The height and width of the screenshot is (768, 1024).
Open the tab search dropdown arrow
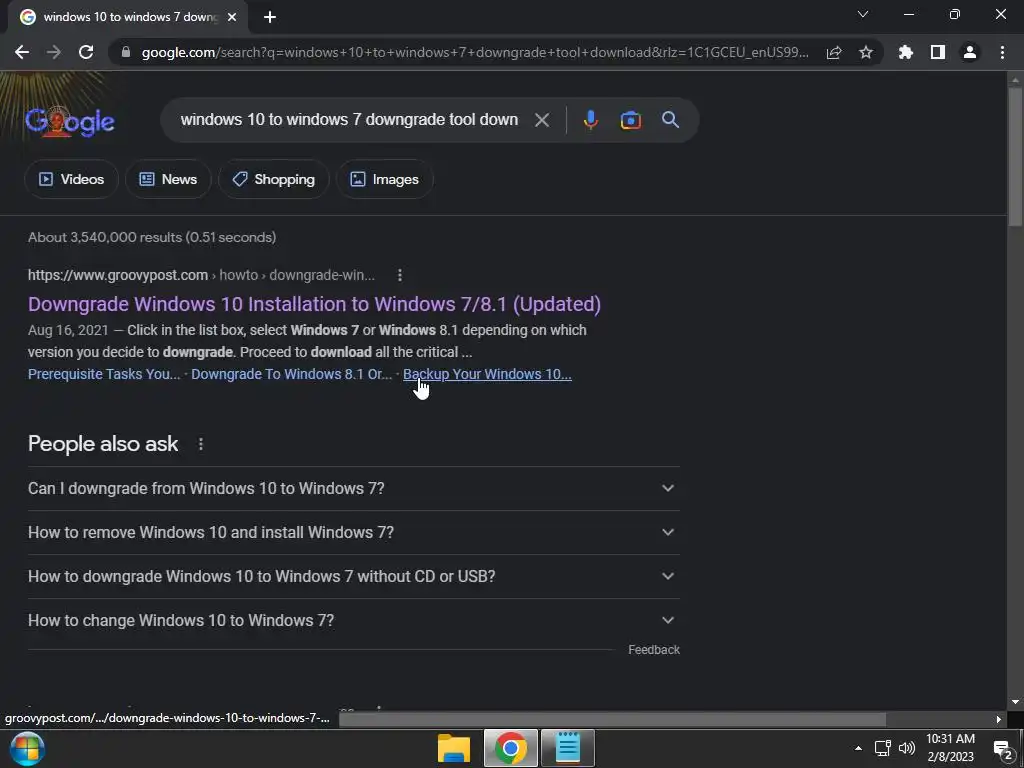[863, 14]
